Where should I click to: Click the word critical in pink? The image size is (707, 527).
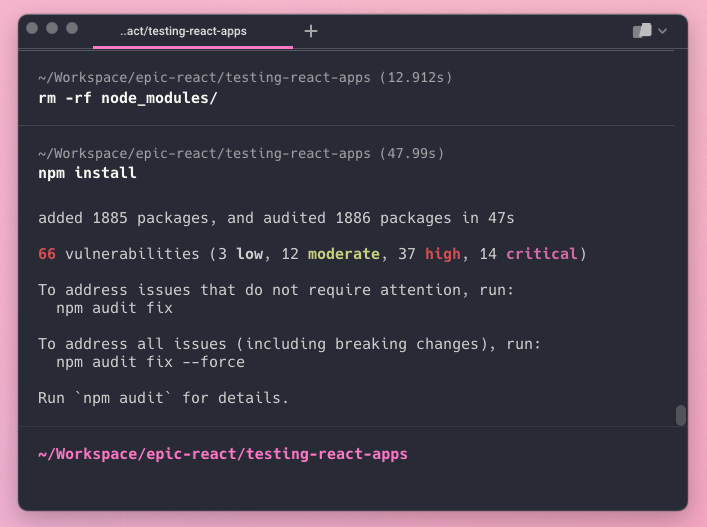(541, 254)
